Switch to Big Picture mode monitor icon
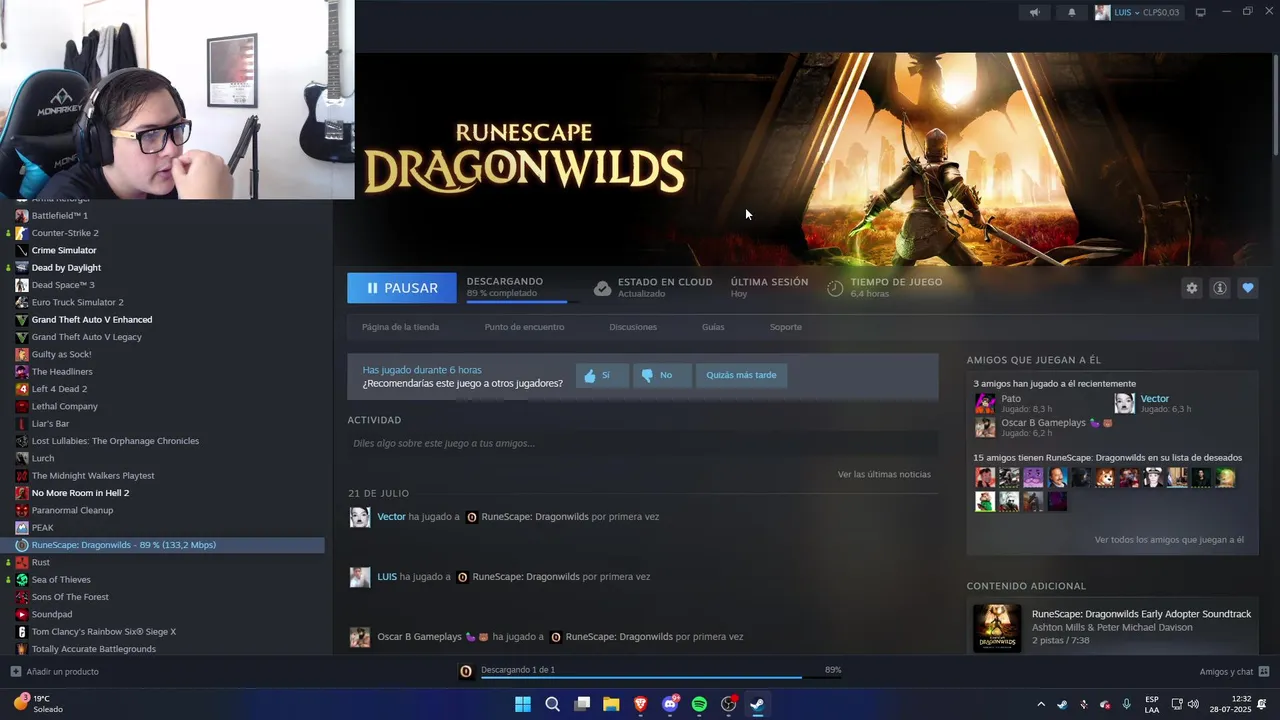This screenshot has width=1280, height=720. 1200,12
